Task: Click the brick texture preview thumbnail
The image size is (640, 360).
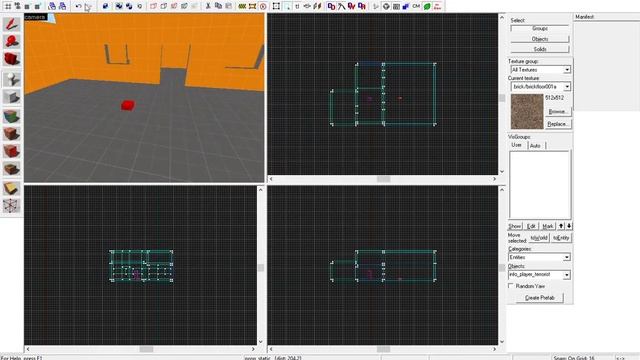Action: point(527,111)
